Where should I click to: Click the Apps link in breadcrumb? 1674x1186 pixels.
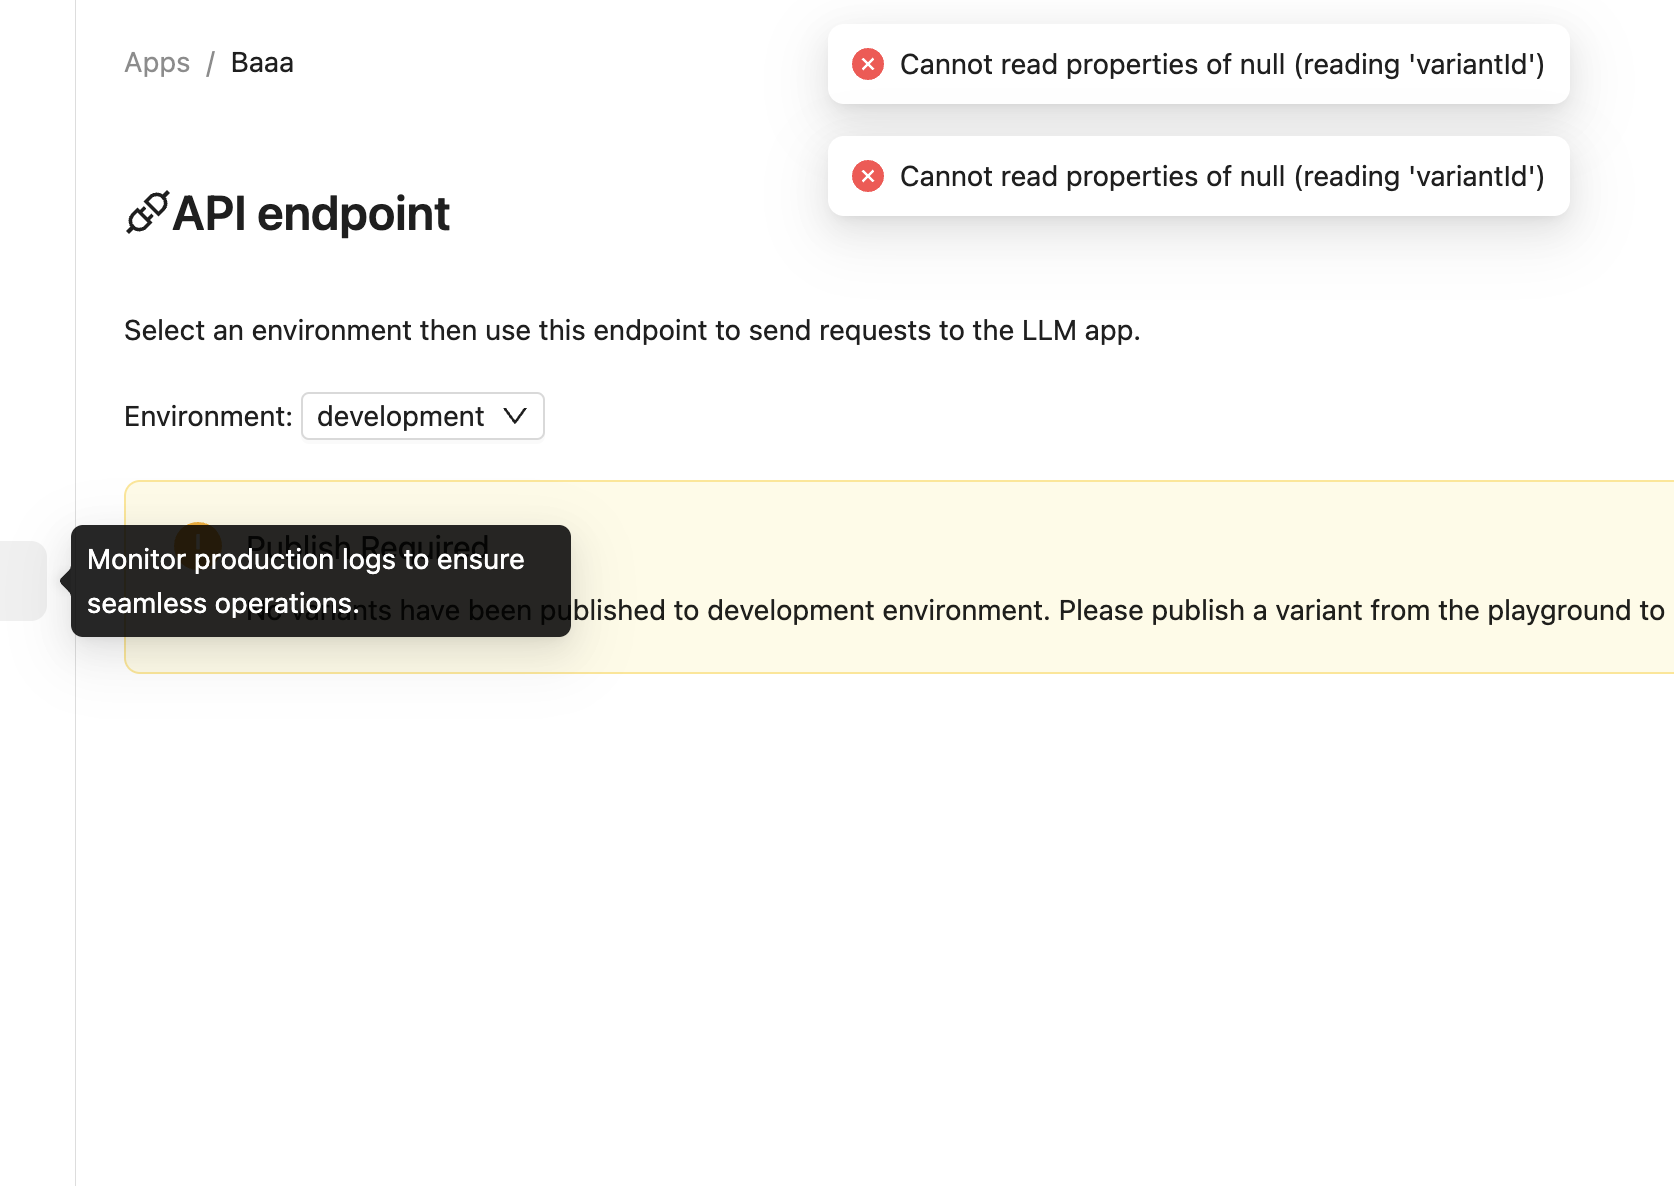156,62
